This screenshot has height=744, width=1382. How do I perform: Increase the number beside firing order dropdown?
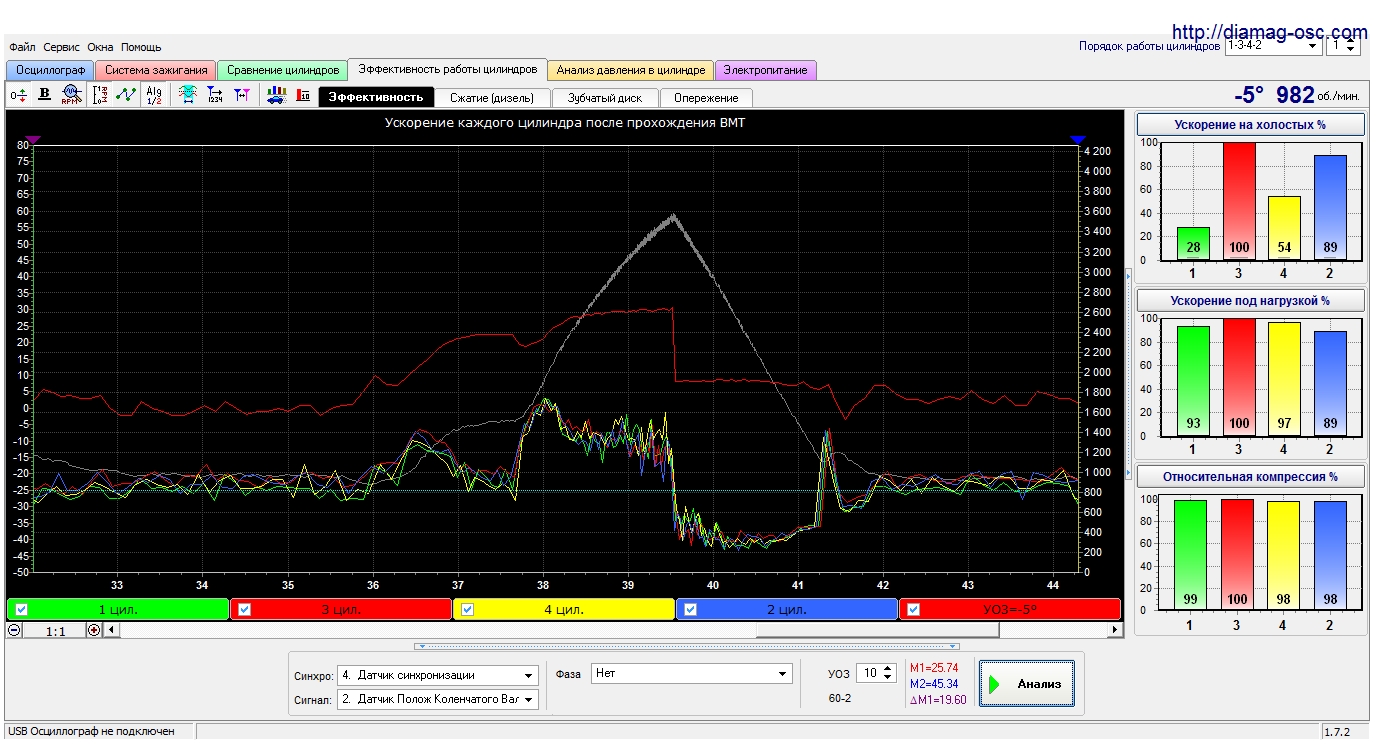tap(1352, 41)
